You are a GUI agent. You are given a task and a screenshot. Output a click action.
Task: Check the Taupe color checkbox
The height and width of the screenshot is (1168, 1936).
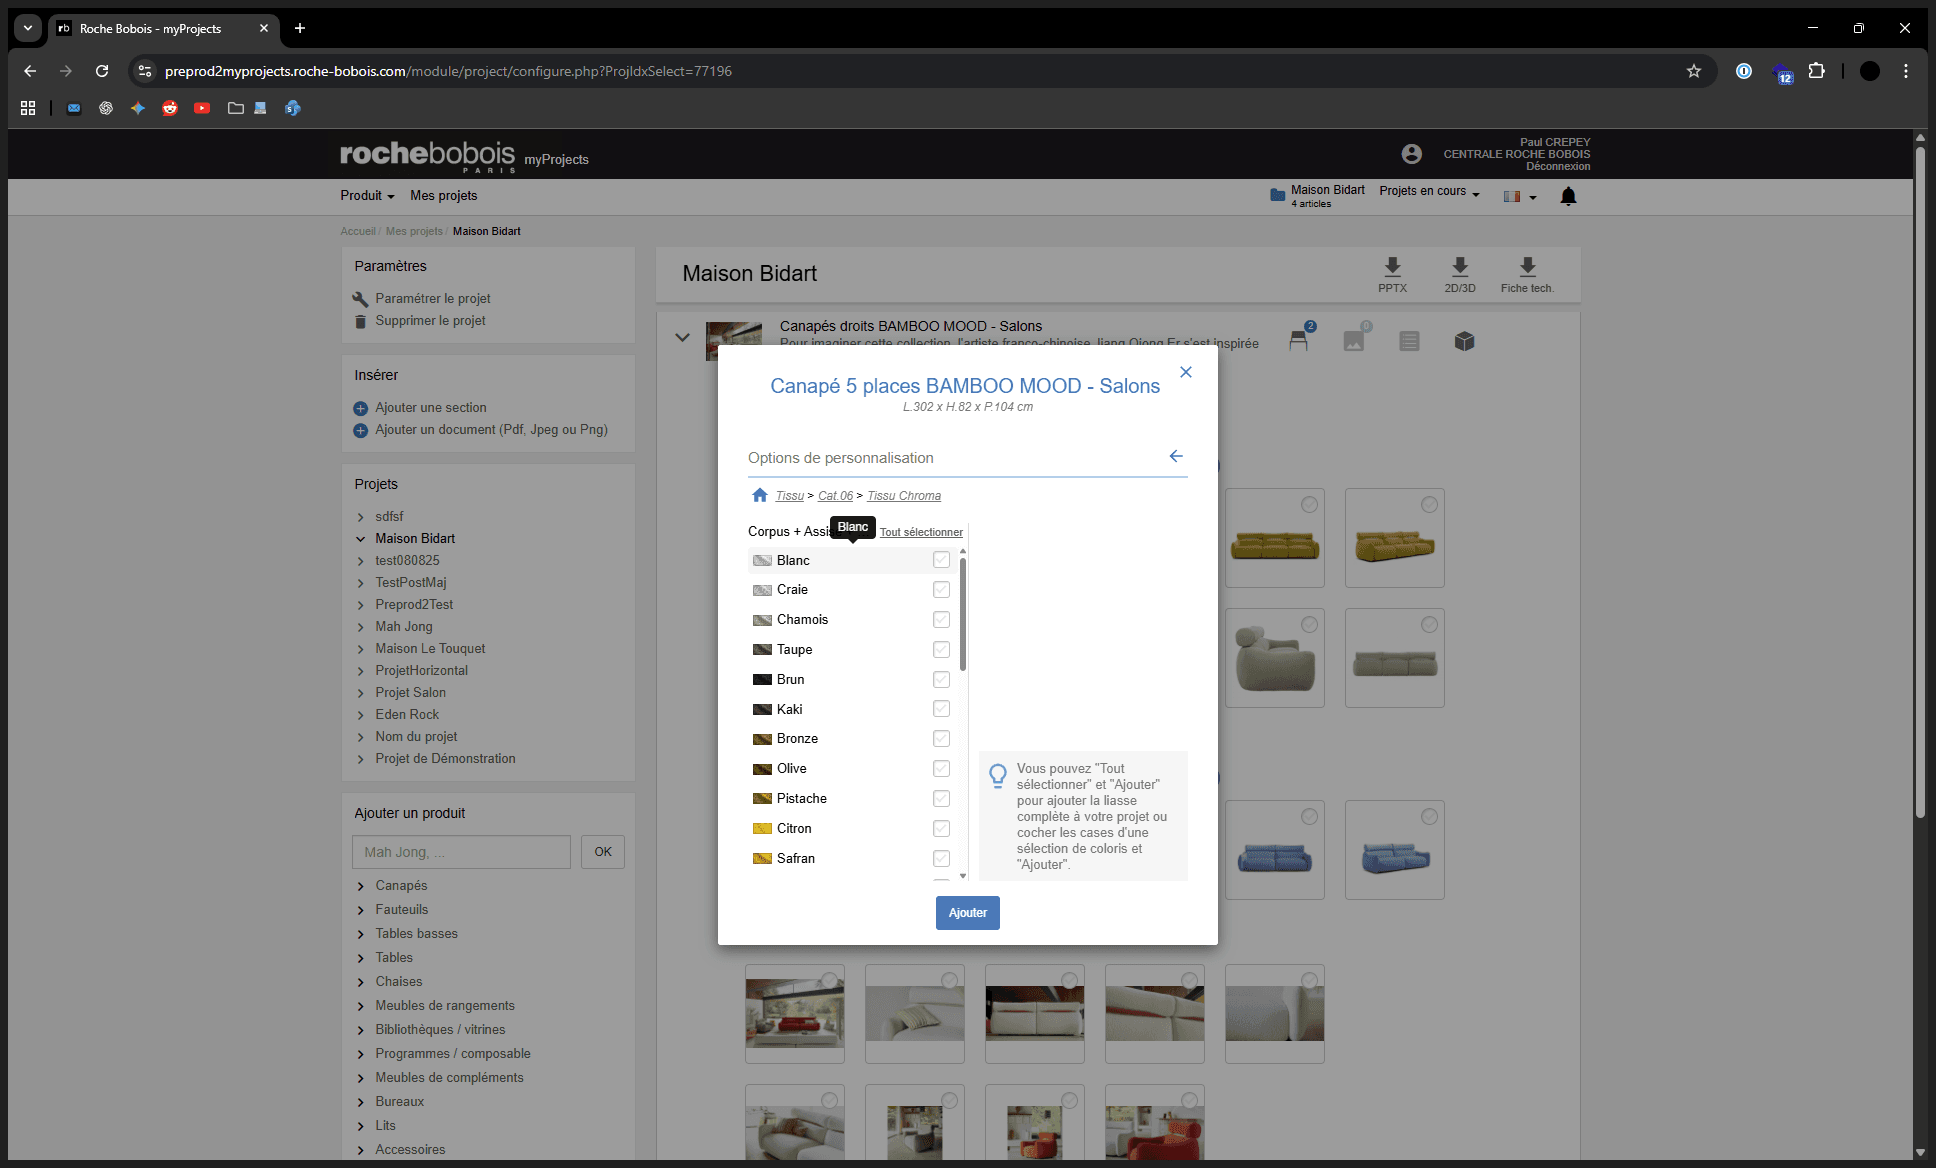(941, 649)
